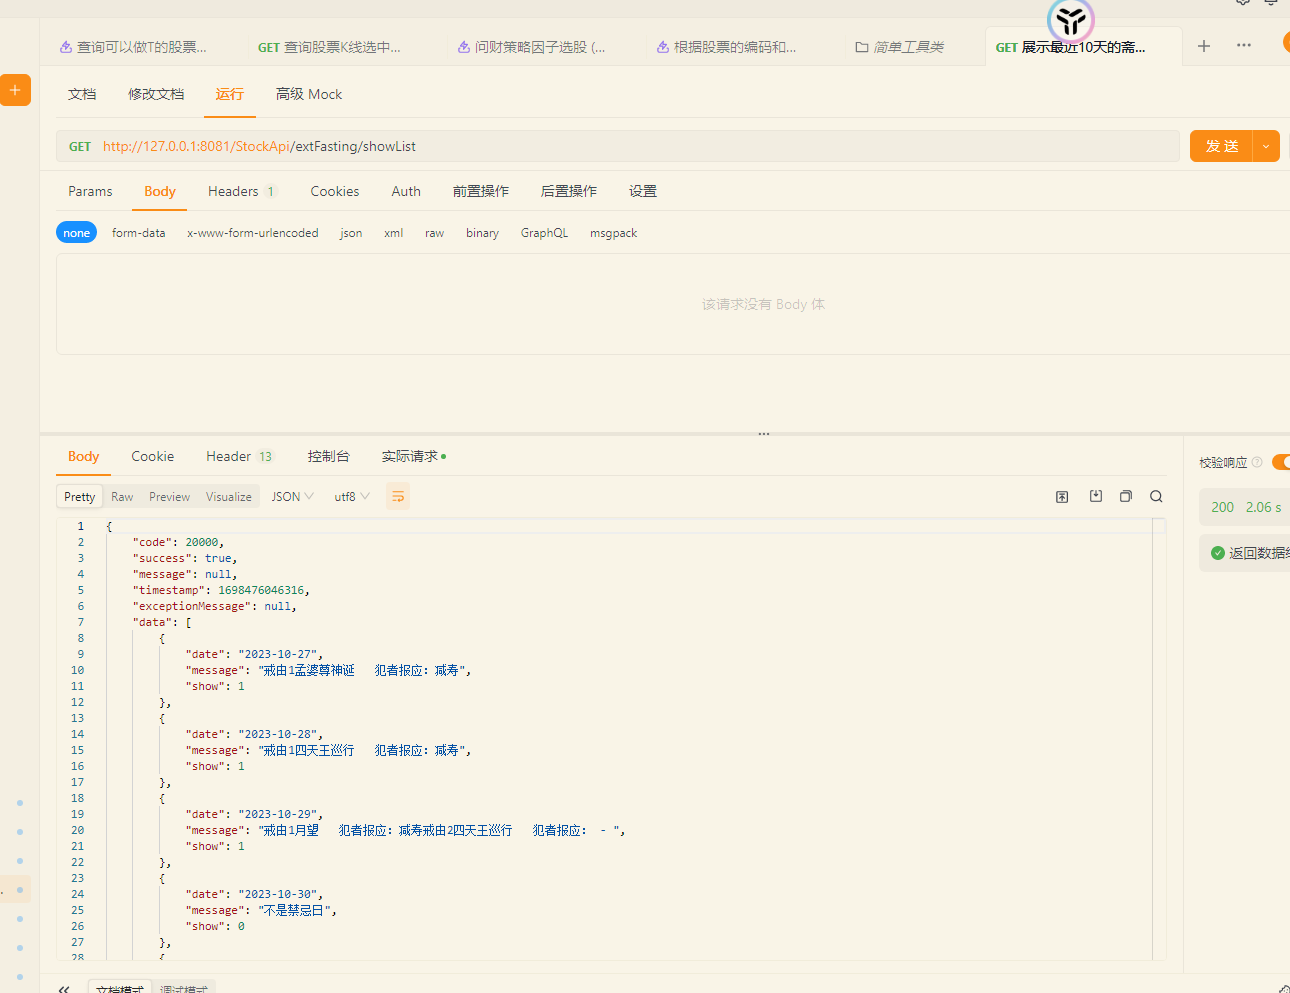Open the Auth request tab
The image size is (1290, 993).
point(406,191)
